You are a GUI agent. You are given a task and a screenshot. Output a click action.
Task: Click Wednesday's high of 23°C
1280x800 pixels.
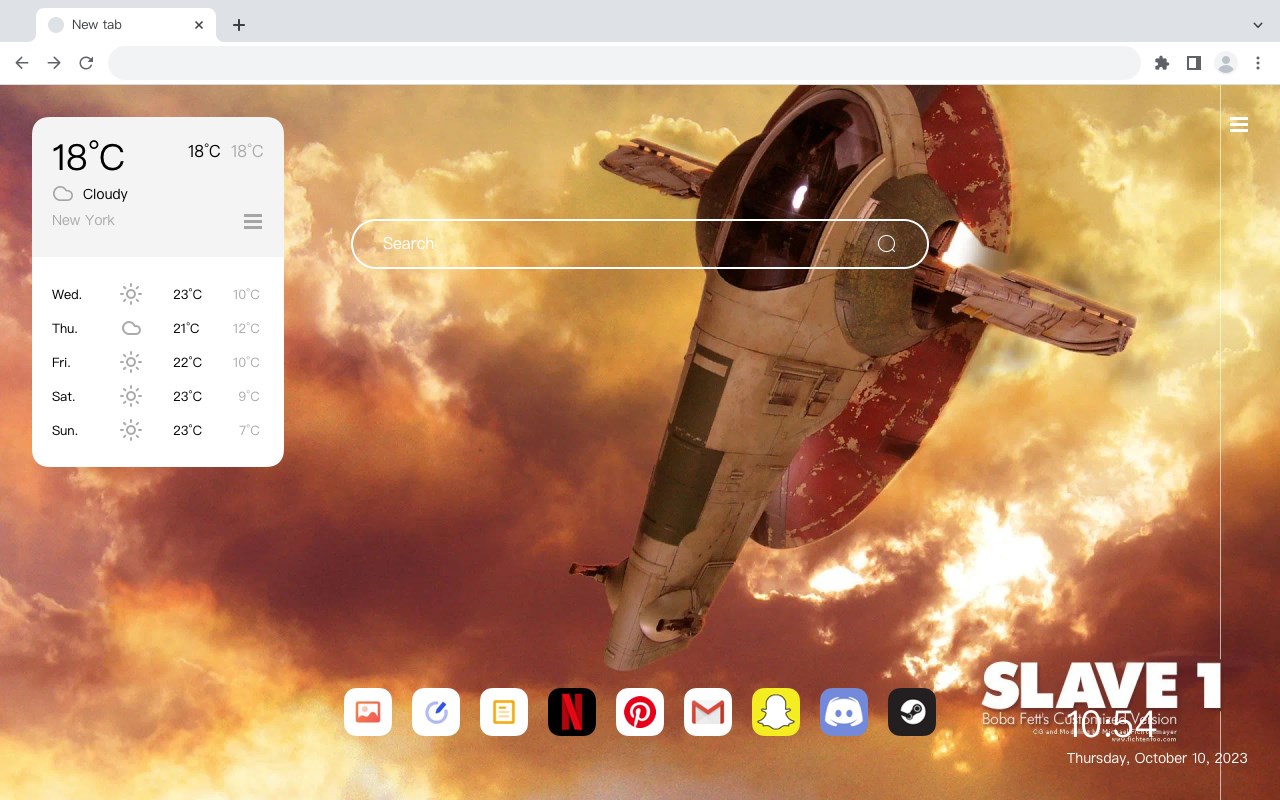click(x=187, y=294)
